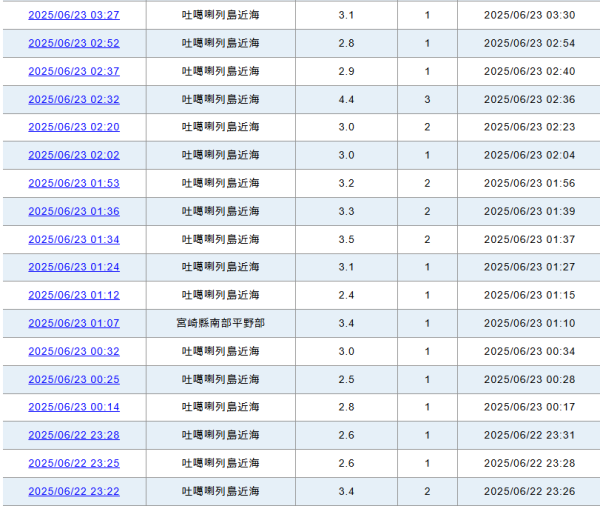
Task: Select magnitude 3.3 in the 01:36 row
Action: pyautogui.click(x=346, y=211)
